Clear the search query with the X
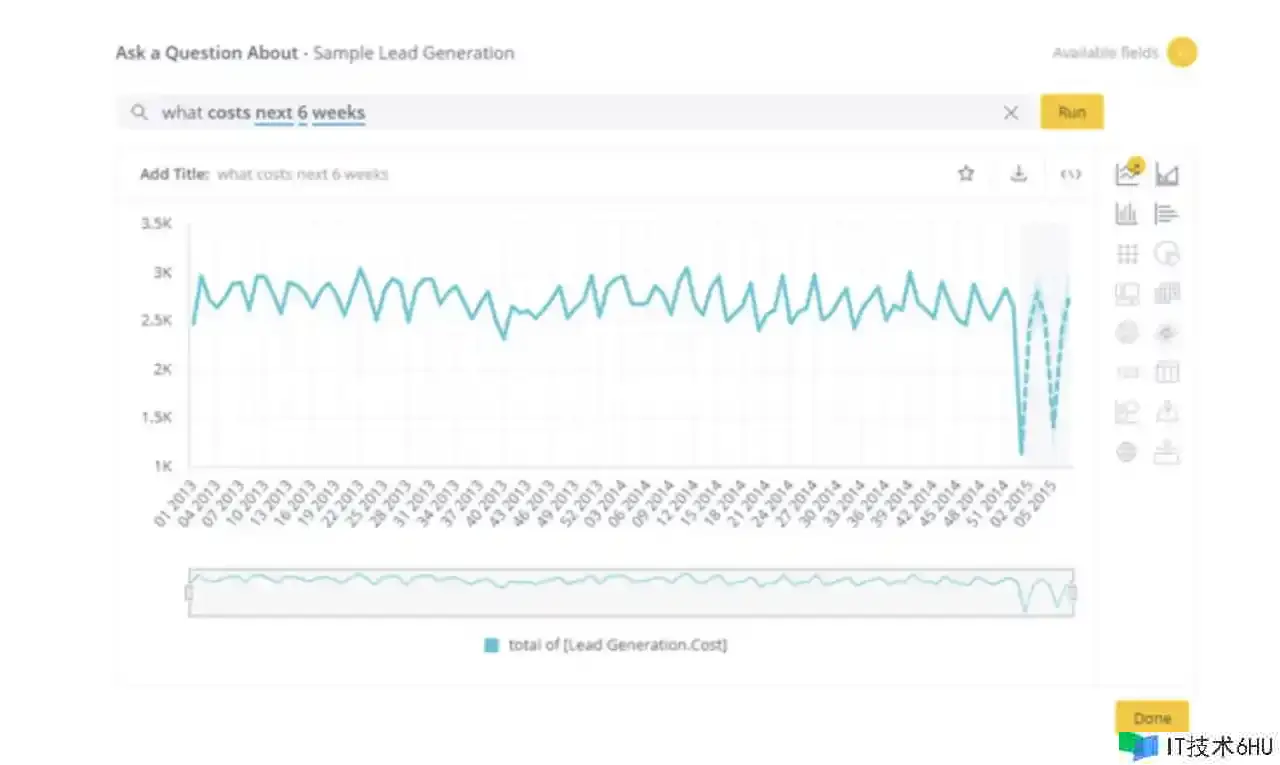The image size is (1280, 765). [1011, 113]
